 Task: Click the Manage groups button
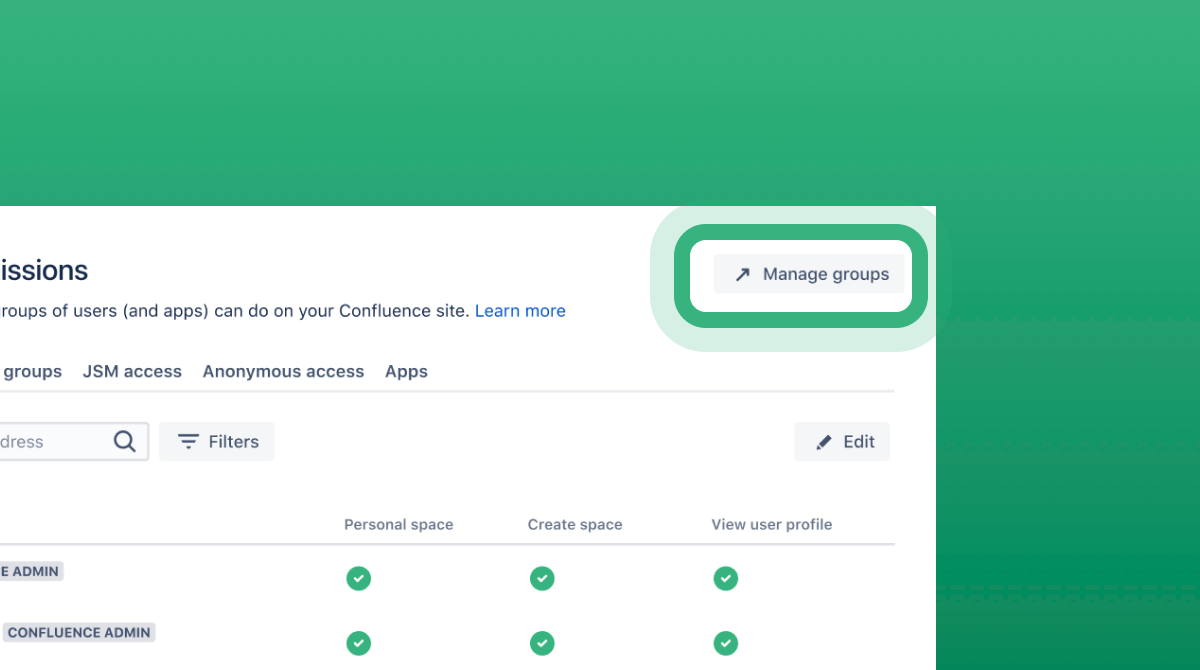[x=809, y=274]
